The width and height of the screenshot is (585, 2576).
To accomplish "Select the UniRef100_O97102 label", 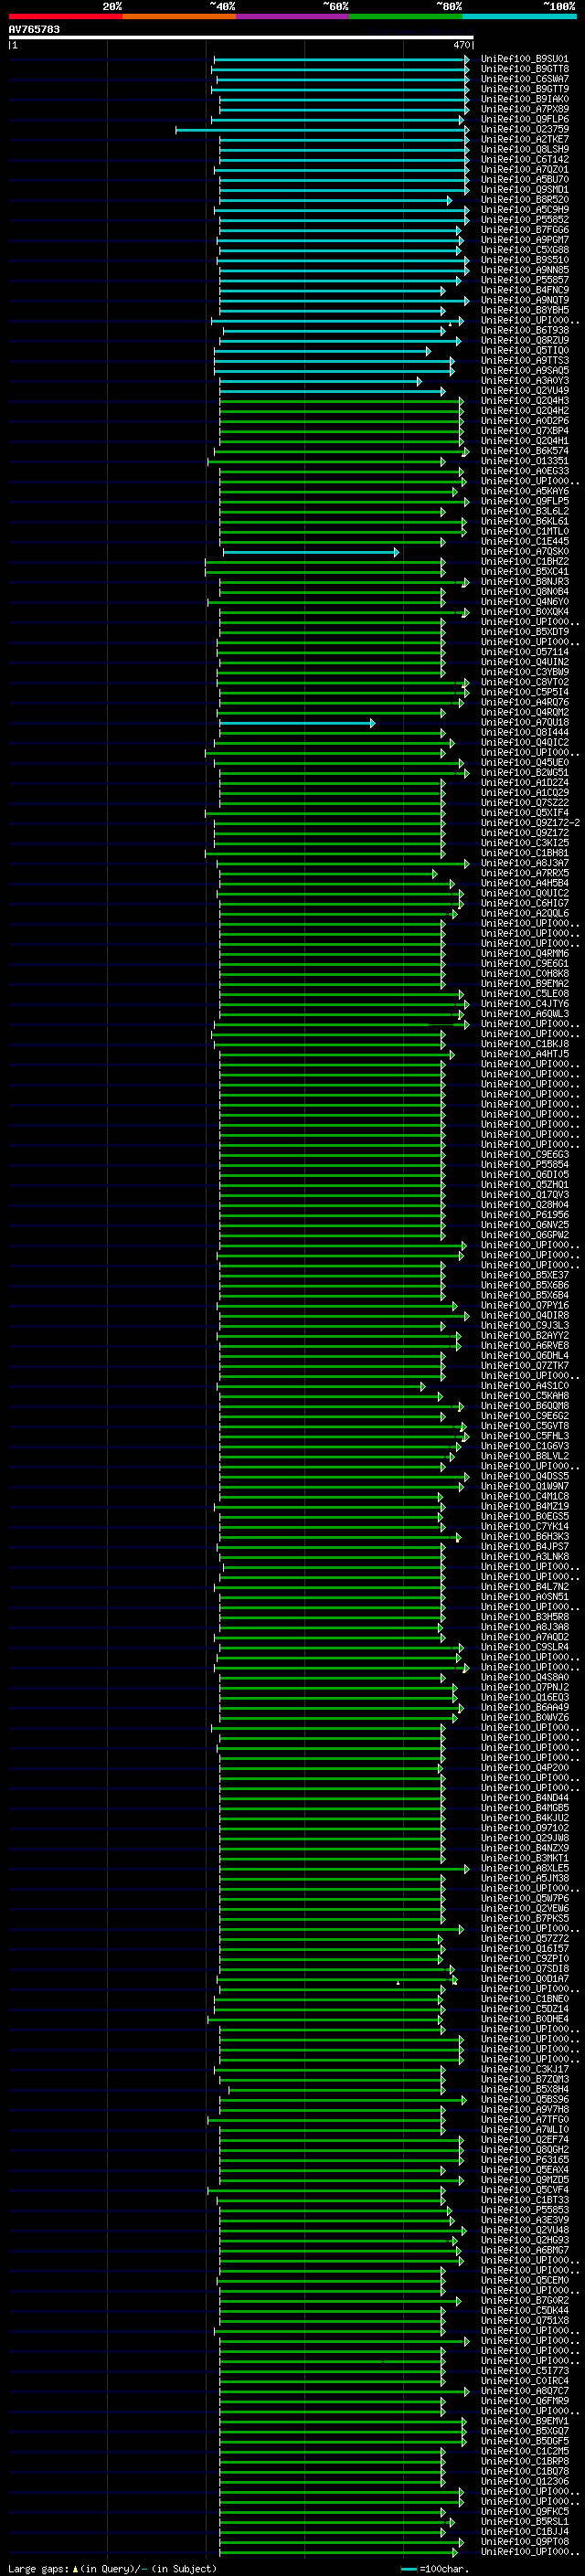I will 524,1827.
